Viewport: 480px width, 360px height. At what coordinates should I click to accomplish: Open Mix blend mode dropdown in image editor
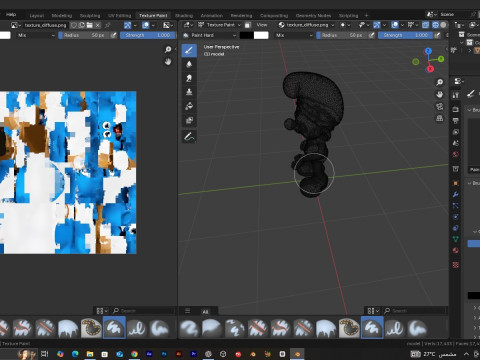coord(36,35)
